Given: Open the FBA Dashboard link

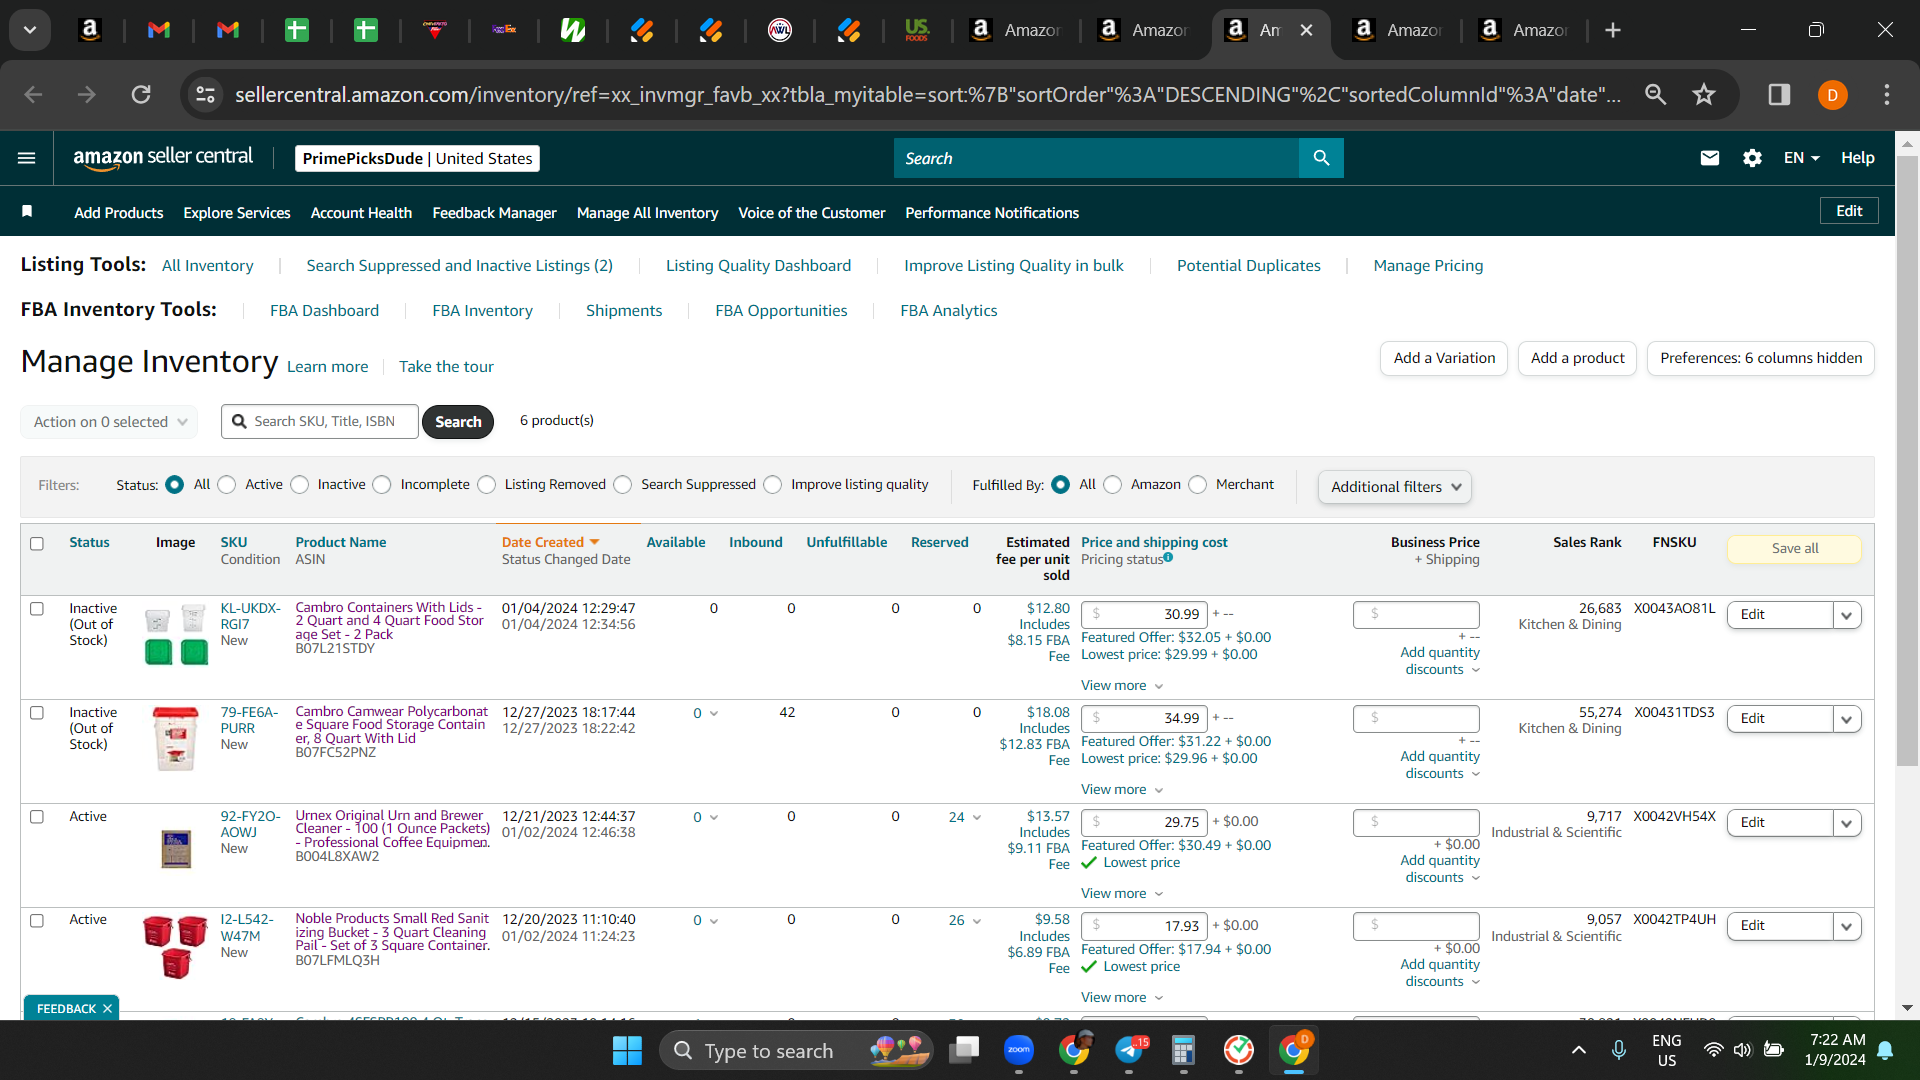Looking at the screenshot, I should 324,311.
